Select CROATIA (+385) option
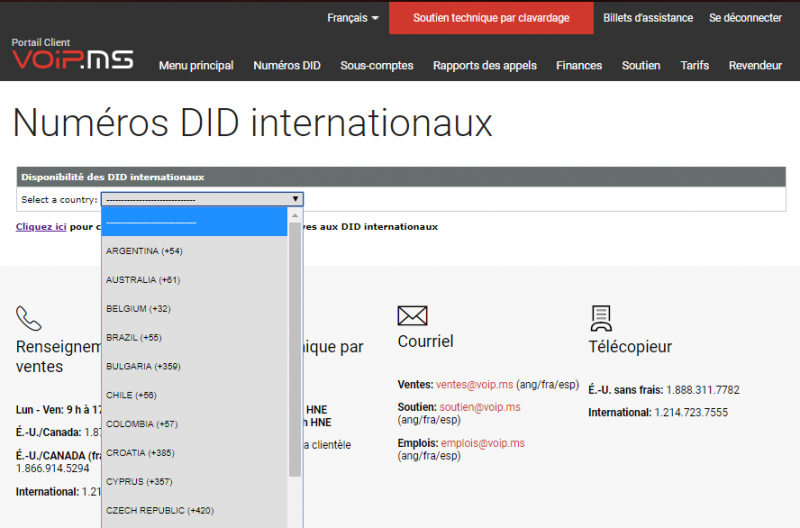800x528 pixels. pos(194,452)
